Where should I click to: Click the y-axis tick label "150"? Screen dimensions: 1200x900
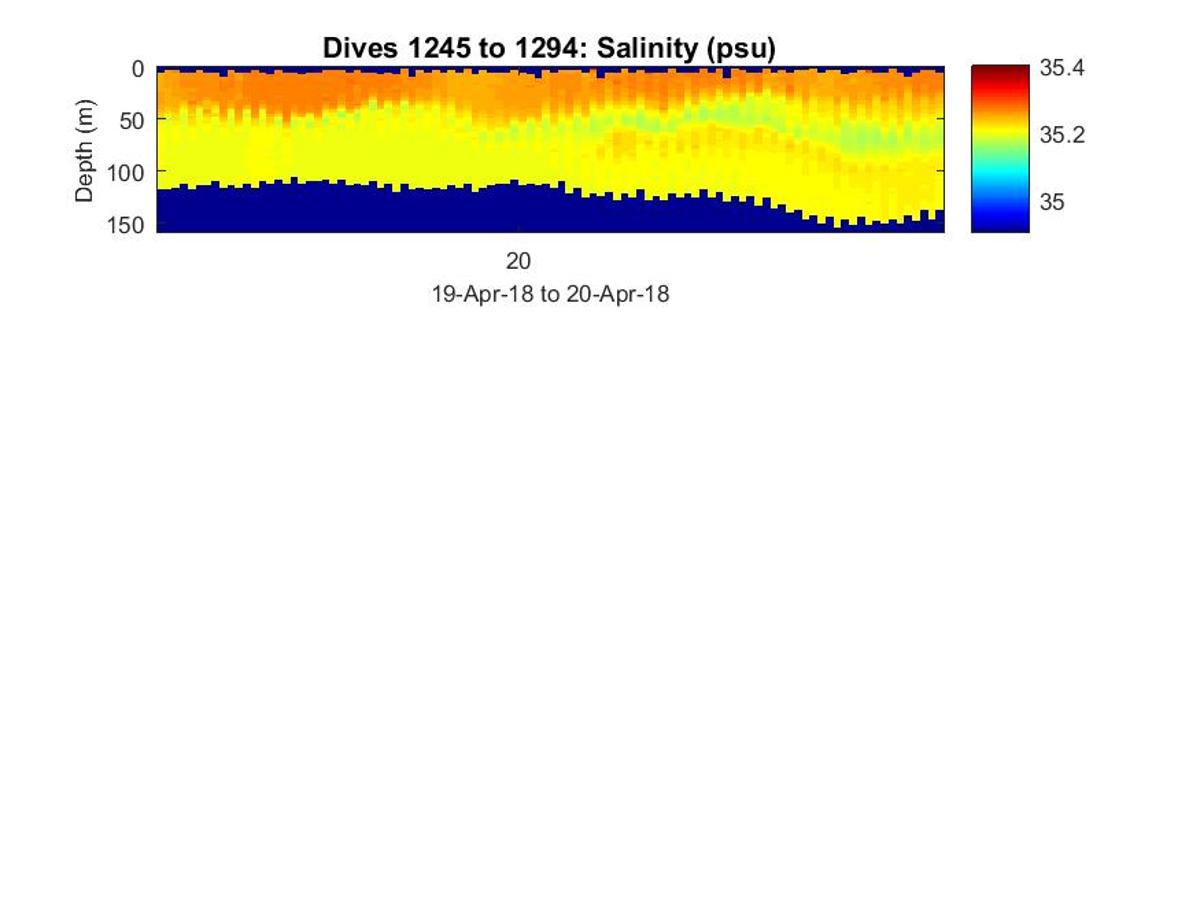(127, 224)
